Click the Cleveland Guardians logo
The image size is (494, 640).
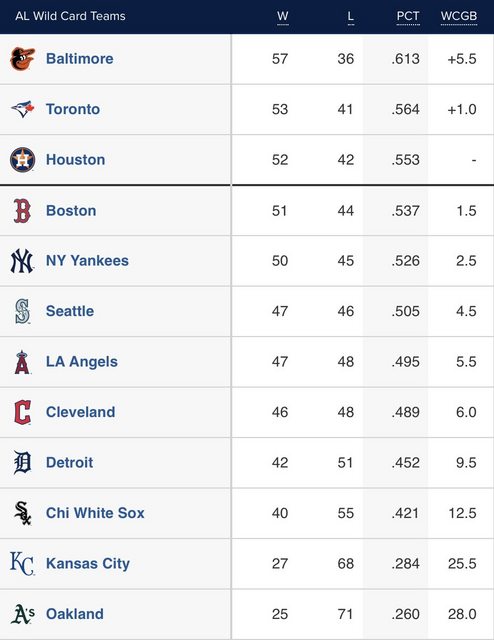pos(22,412)
